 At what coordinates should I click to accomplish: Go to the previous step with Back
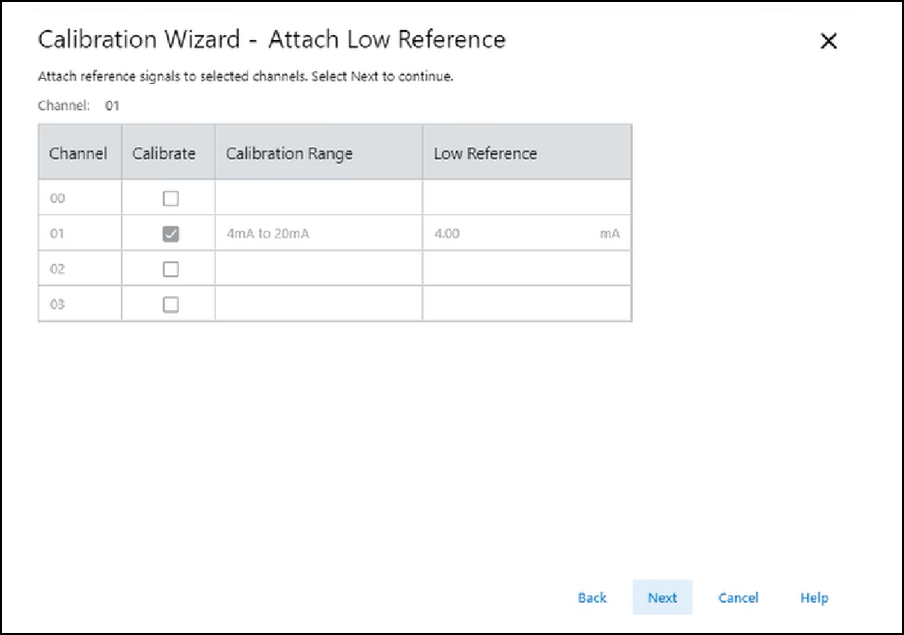click(x=592, y=598)
